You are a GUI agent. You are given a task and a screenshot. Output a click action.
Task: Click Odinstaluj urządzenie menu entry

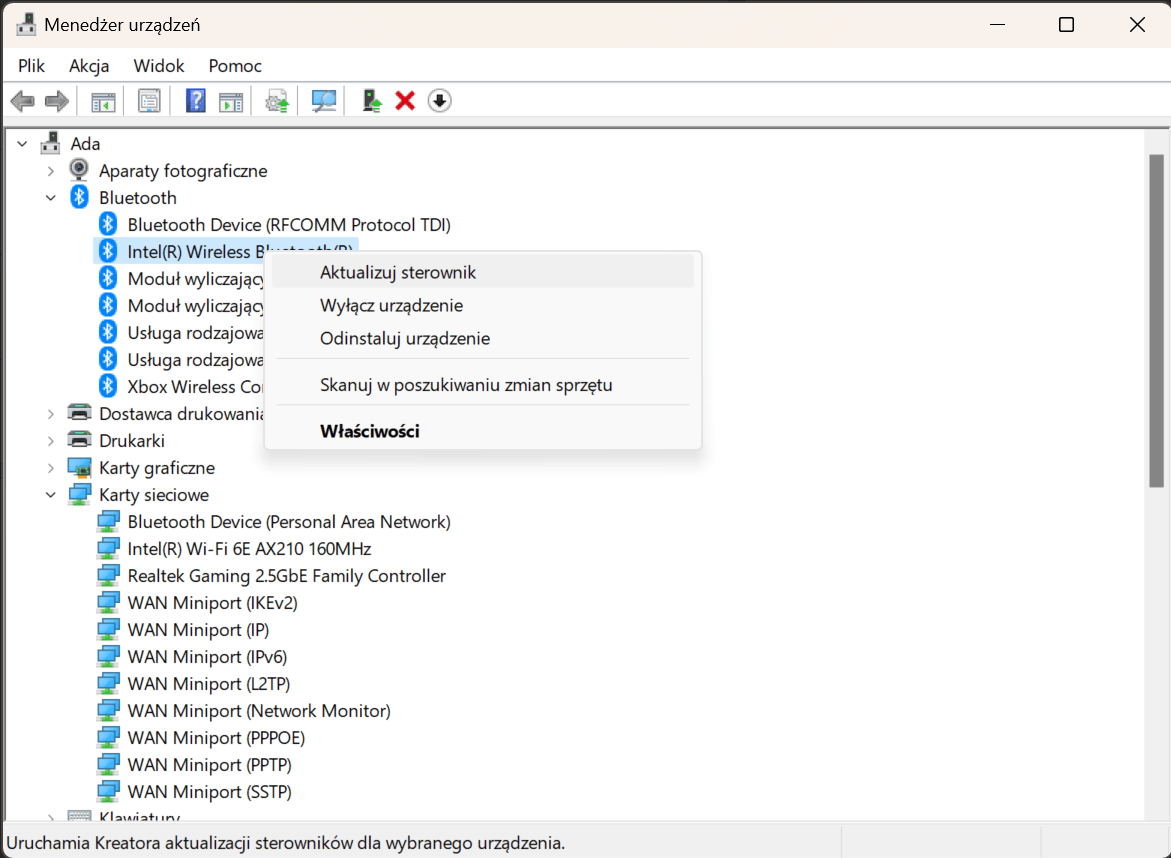click(404, 338)
